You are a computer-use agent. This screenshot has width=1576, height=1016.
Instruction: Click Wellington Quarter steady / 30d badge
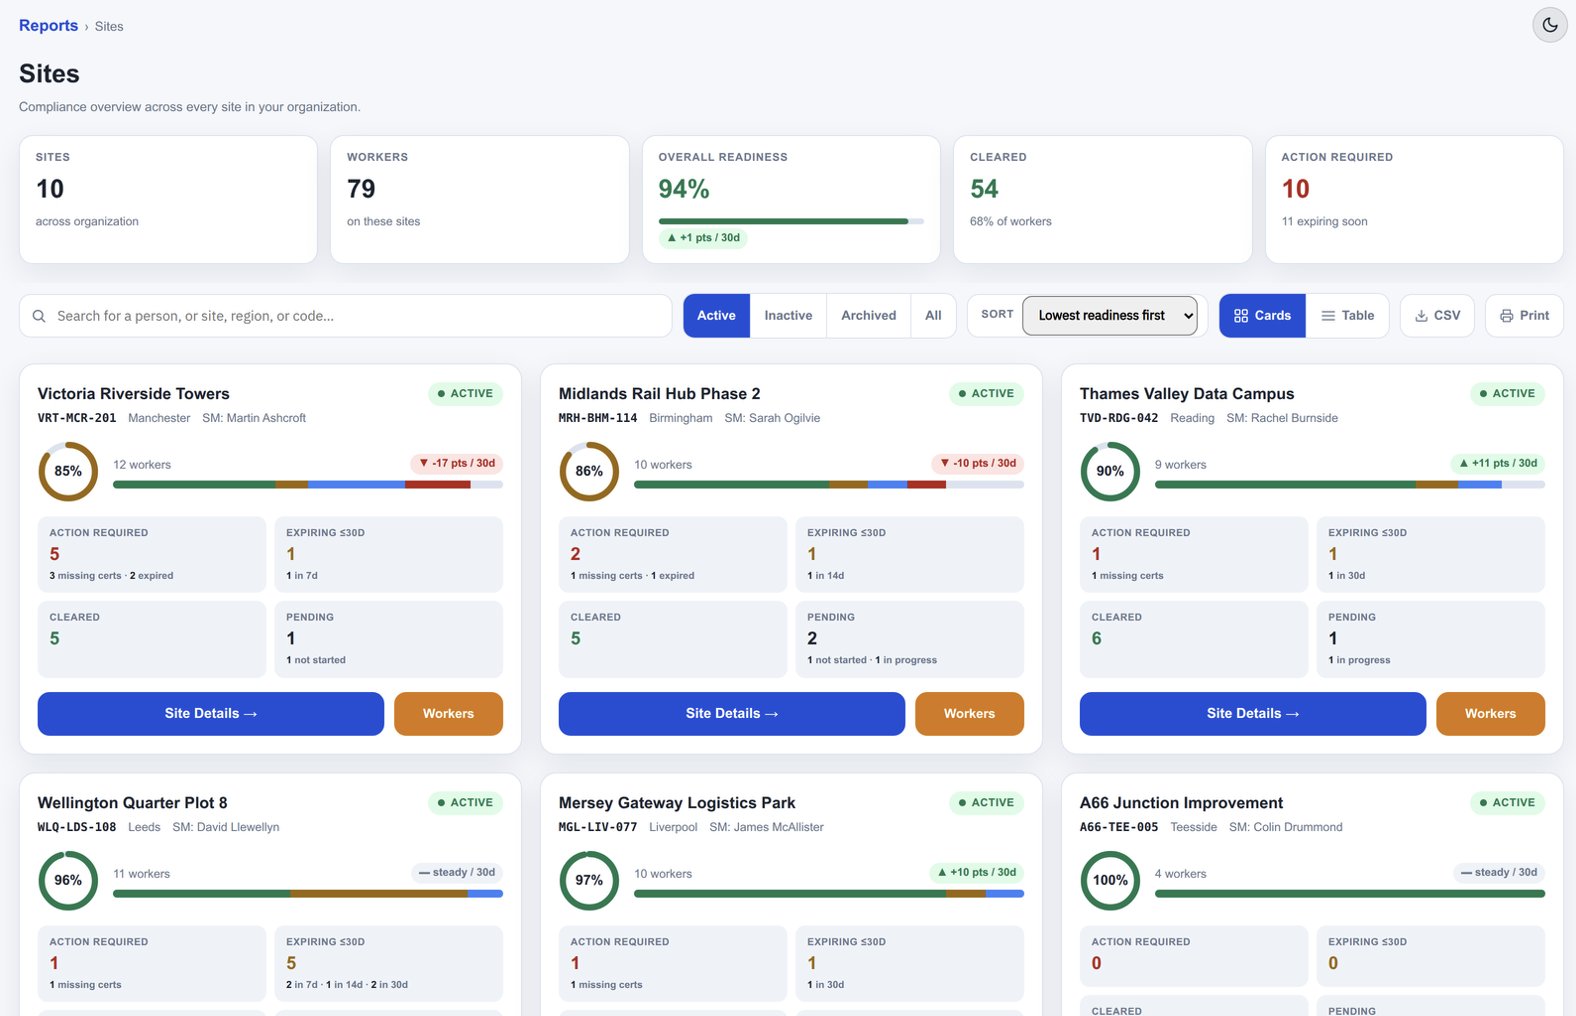tap(457, 872)
